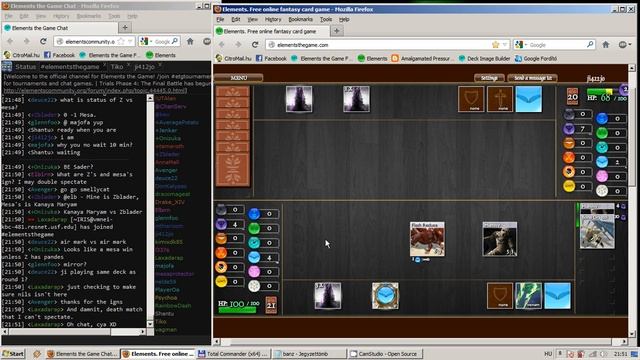Viewport: 640px width, 360px height.
Task: Reload the elementsthegame.com page
Action: coord(255,44)
